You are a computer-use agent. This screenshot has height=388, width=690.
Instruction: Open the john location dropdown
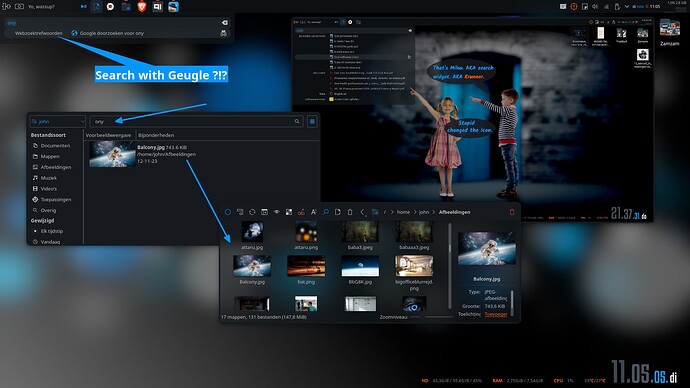58,121
